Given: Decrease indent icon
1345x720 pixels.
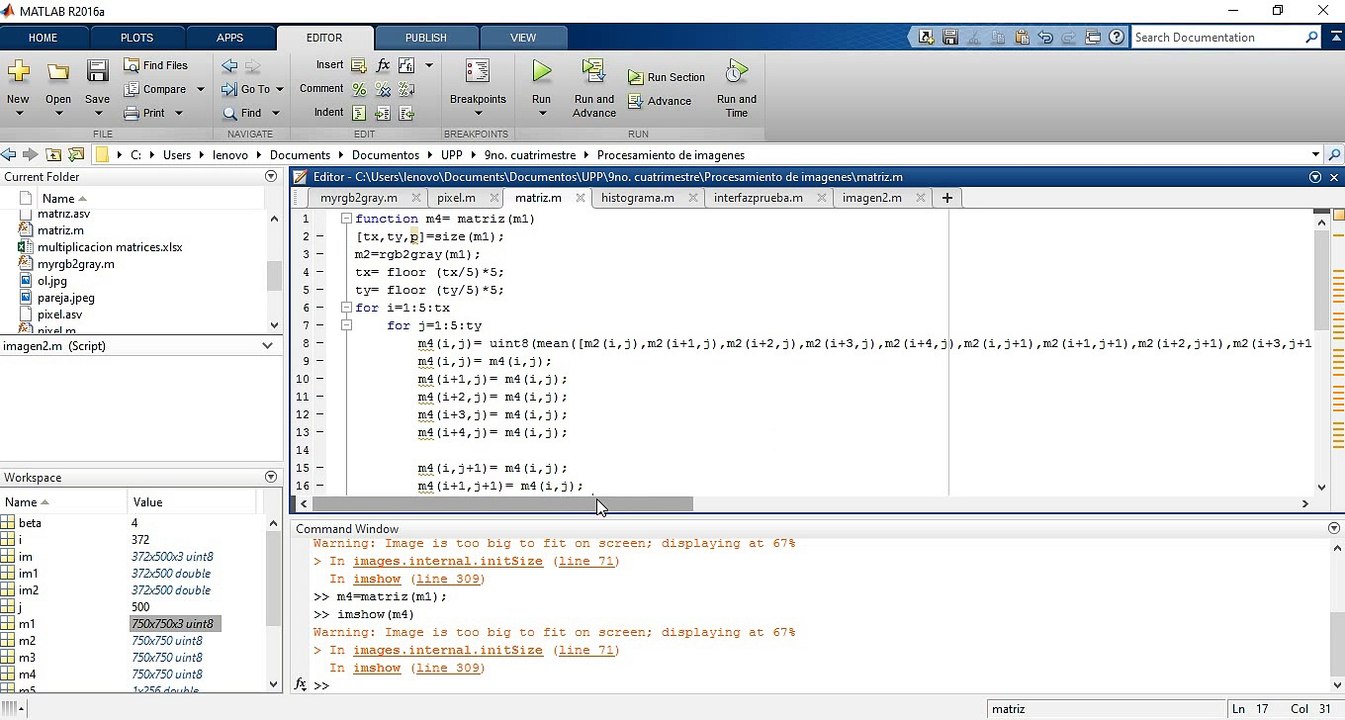Looking at the screenshot, I should click(406, 113).
